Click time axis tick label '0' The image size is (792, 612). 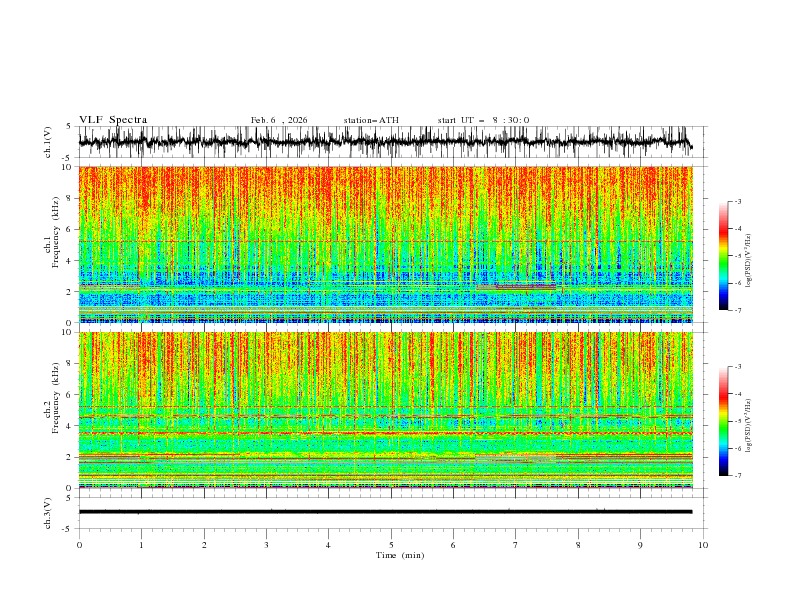coord(79,545)
